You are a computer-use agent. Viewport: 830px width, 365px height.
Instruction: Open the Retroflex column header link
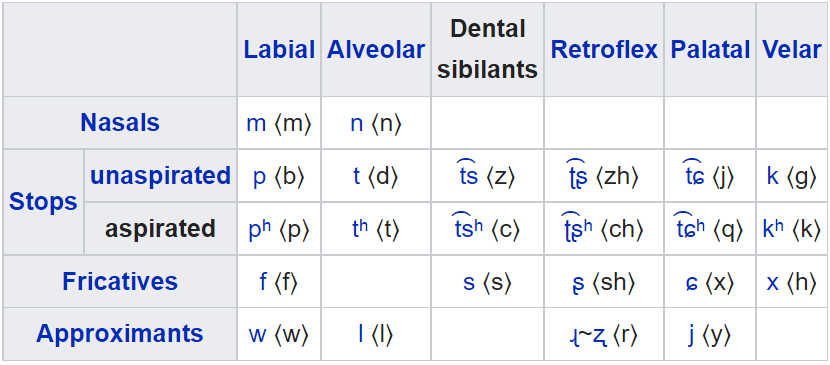604,50
